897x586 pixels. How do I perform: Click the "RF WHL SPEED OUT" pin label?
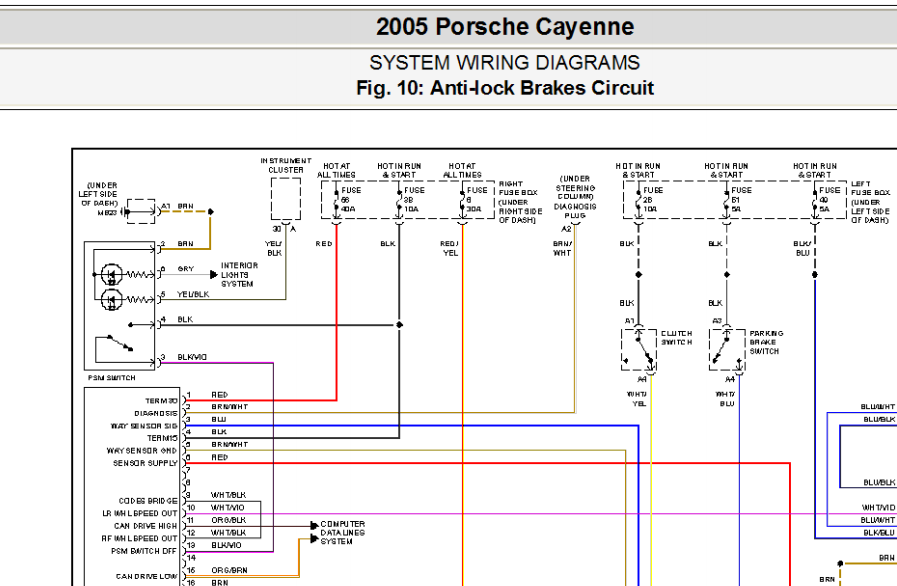click(x=140, y=539)
